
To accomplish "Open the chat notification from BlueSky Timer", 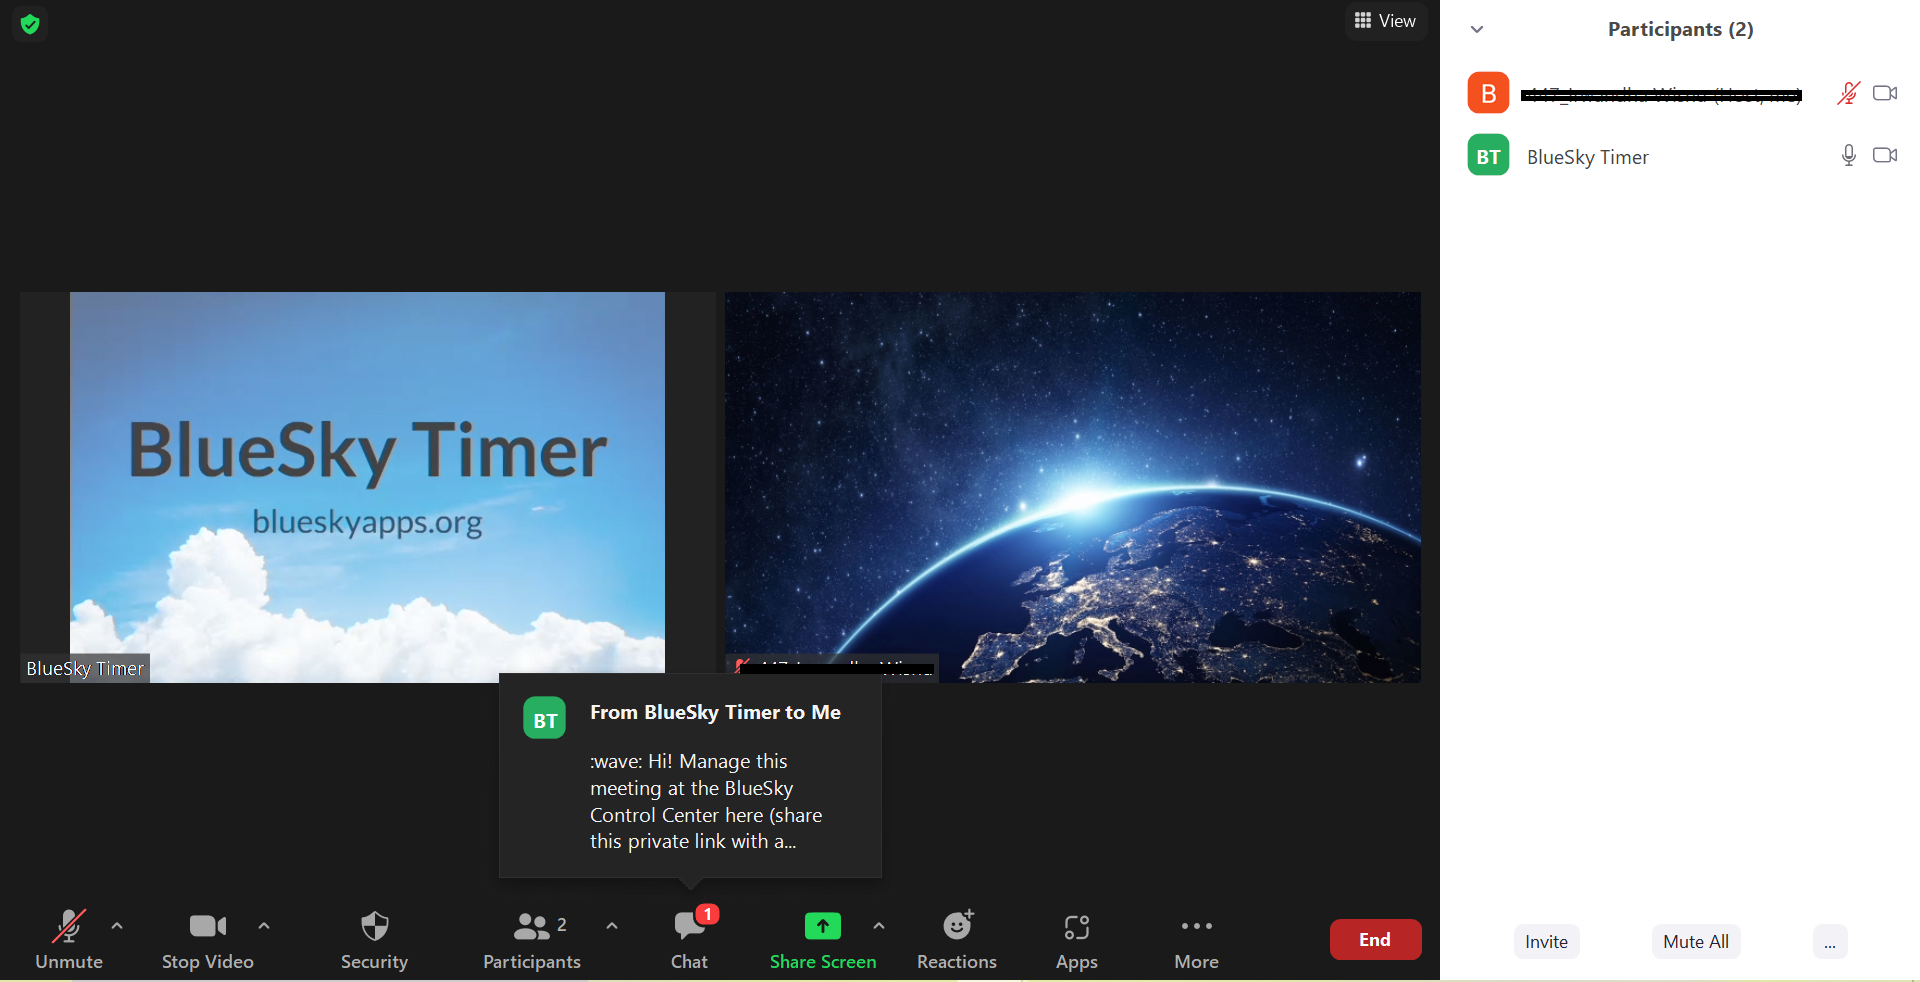I will click(x=690, y=776).
